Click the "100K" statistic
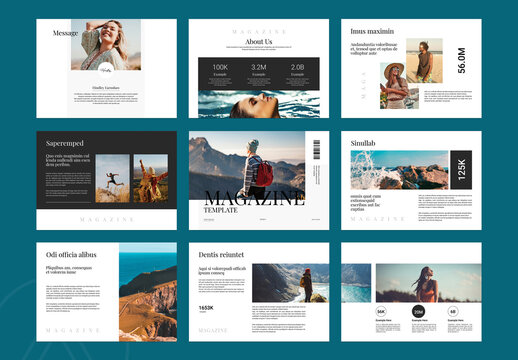 (x=220, y=67)
